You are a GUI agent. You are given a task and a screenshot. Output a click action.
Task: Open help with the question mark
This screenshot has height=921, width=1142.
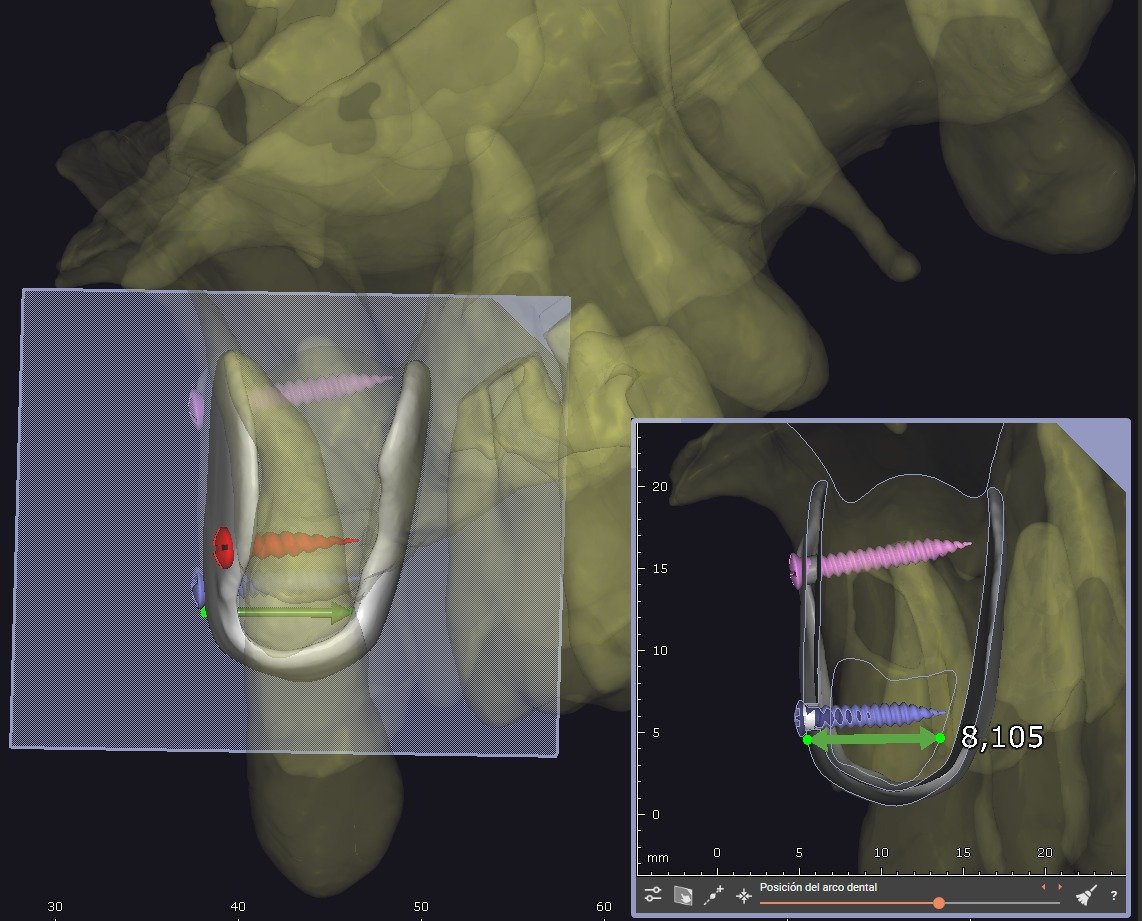pos(1113,896)
